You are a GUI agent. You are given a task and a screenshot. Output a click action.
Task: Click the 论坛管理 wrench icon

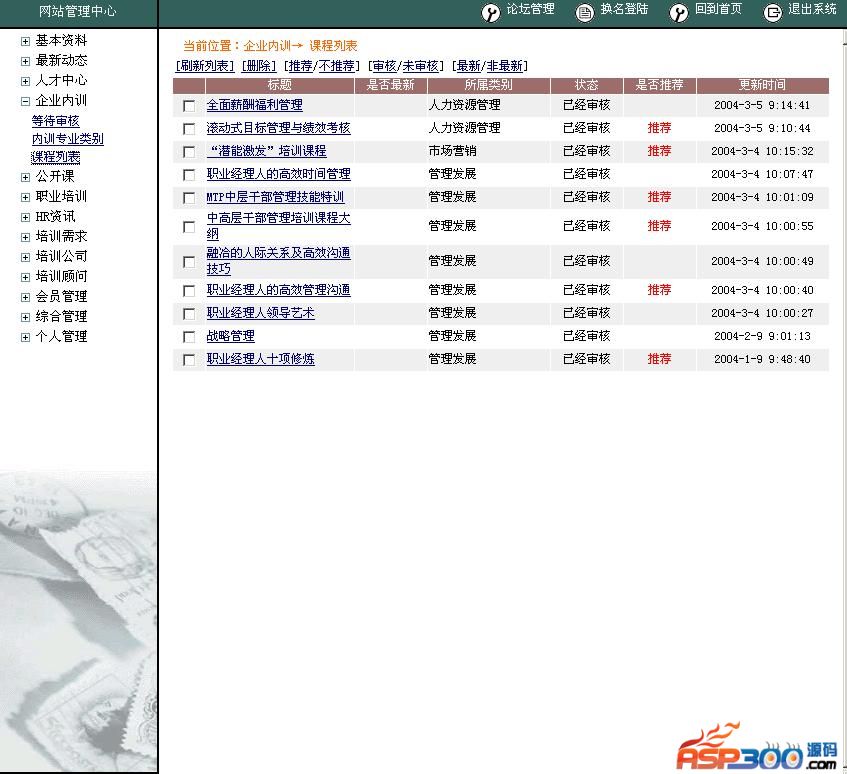[490, 12]
